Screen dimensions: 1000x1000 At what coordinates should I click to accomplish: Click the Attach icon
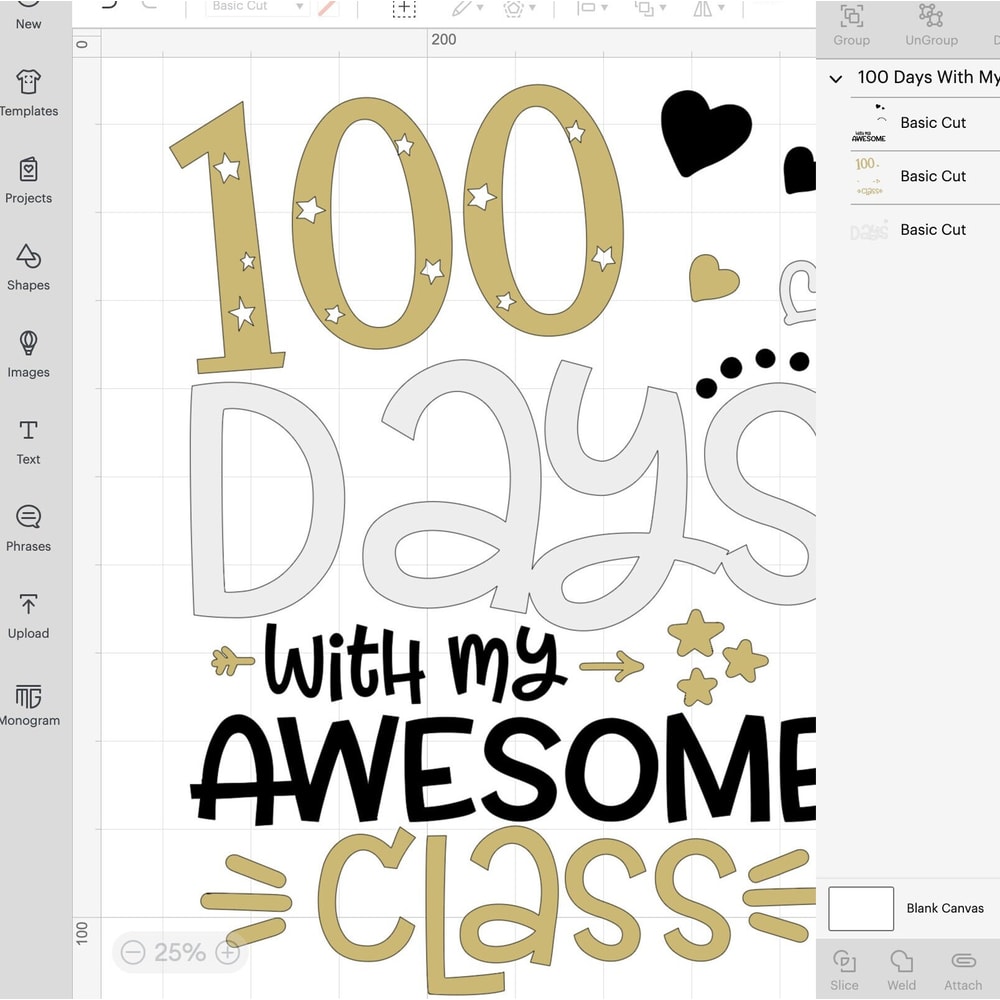[962, 967]
